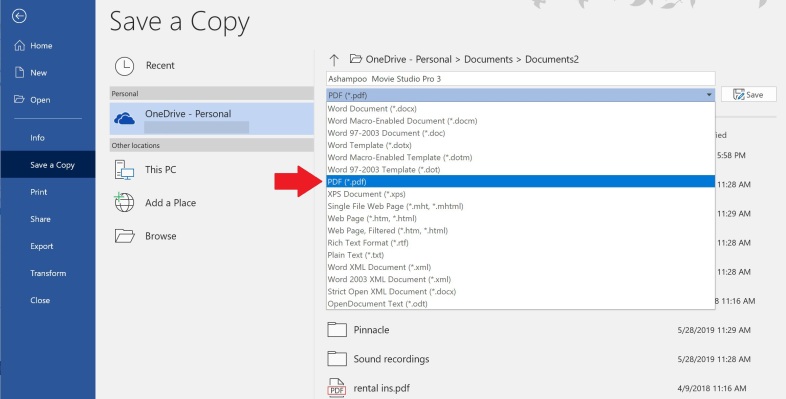This screenshot has height=399, width=786.
Task: Click the up arrow to go up one folder
Action: click(334, 60)
